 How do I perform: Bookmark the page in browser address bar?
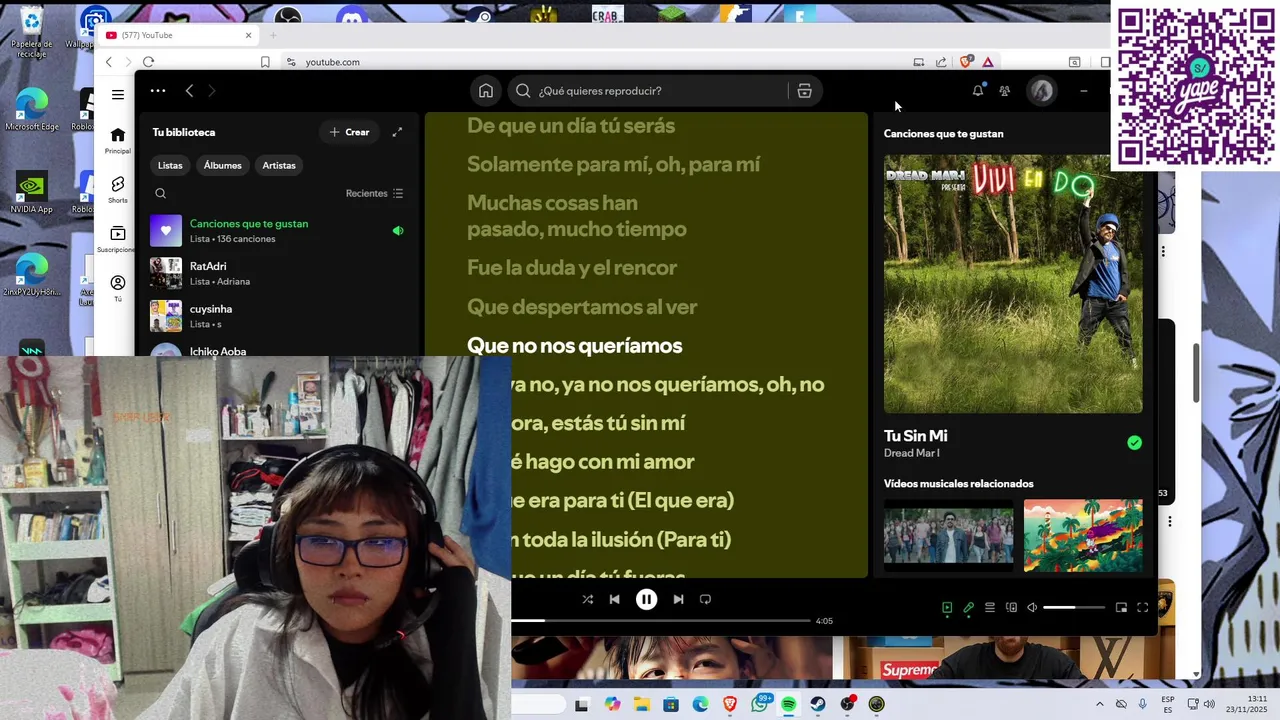tap(265, 62)
